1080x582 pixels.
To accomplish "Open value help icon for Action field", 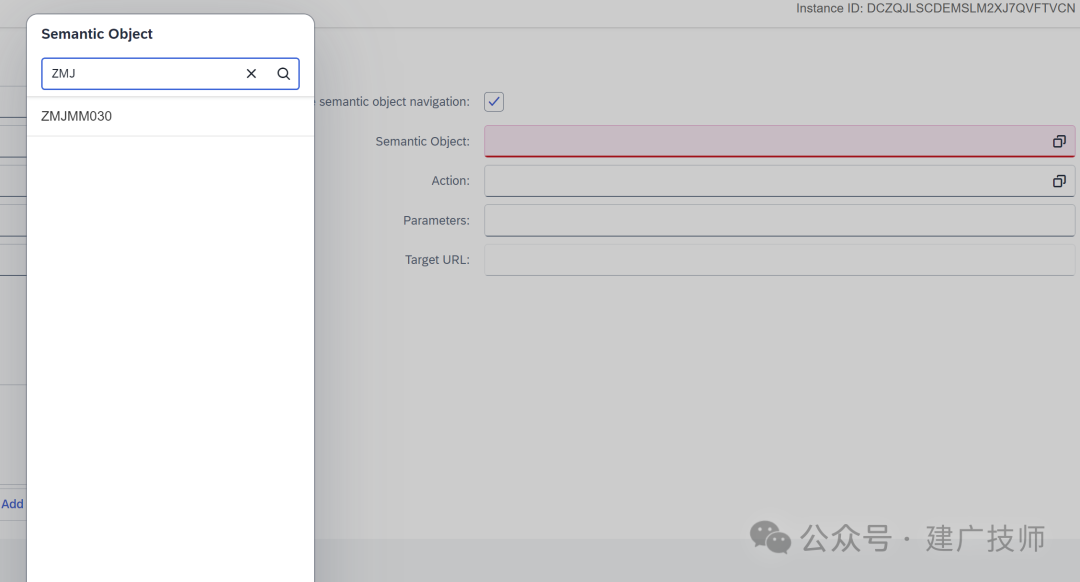I will [x=1059, y=181].
